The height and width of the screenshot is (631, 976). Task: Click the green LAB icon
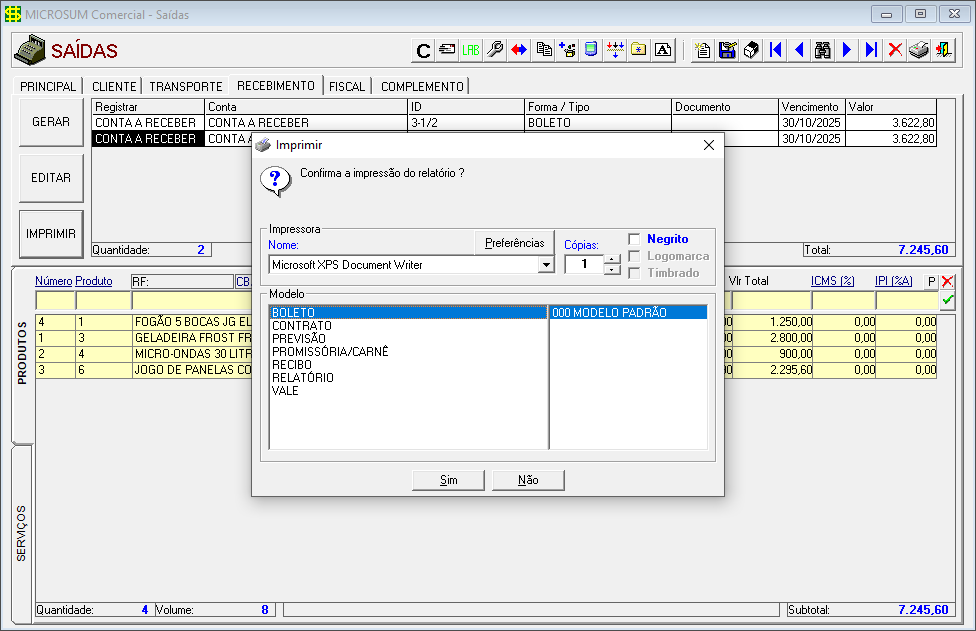point(471,50)
